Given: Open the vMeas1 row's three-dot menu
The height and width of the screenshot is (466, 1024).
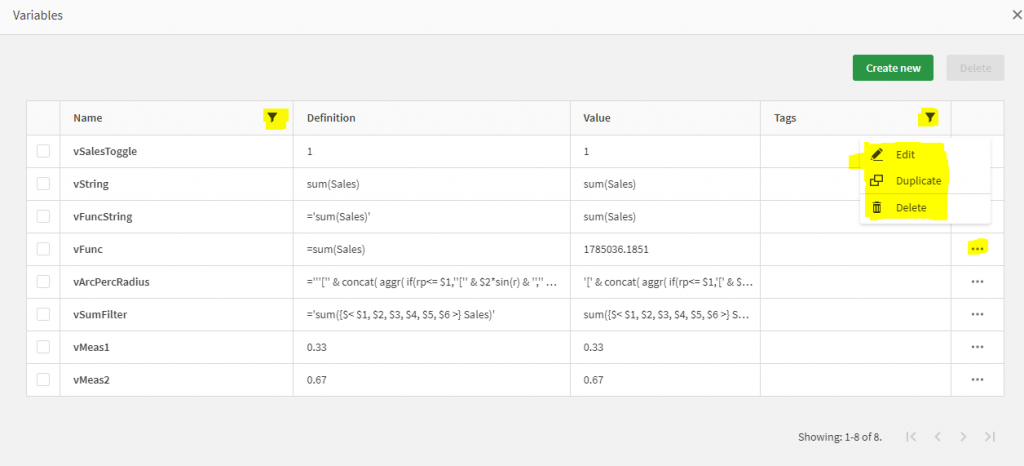Looking at the screenshot, I should coord(977,347).
